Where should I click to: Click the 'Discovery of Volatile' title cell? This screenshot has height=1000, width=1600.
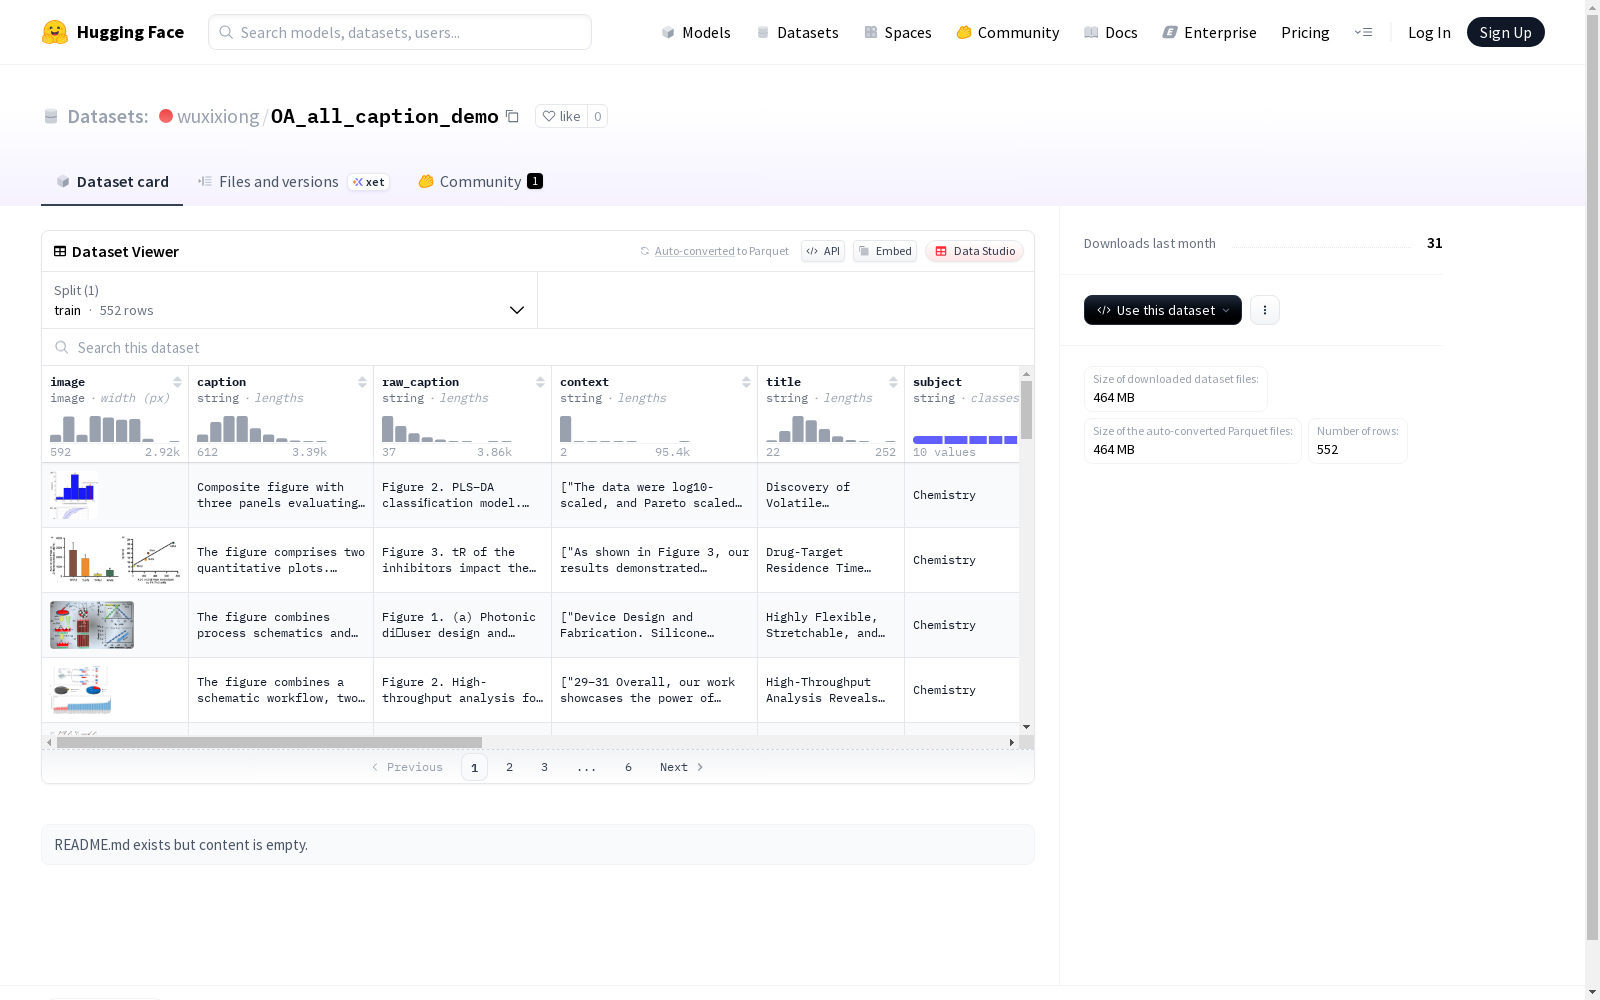pyautogui.click(x=831, y=495)
